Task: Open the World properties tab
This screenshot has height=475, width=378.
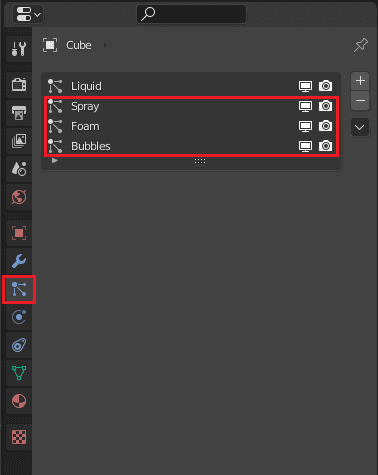Action: [19, 197]
